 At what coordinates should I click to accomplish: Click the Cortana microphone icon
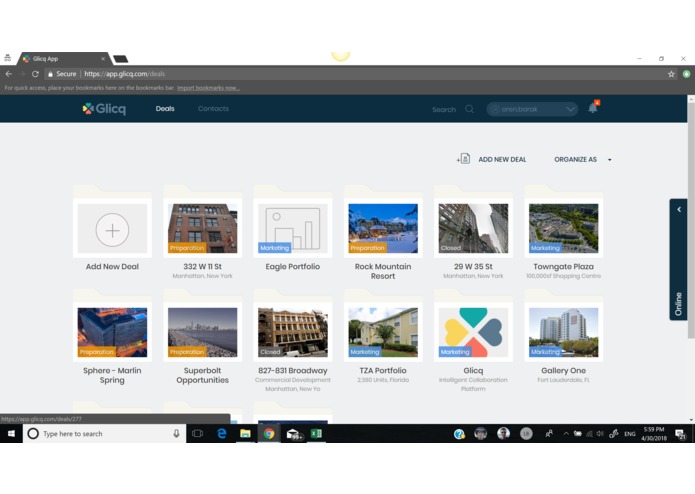pyautogui.click(x=176, y=434)
